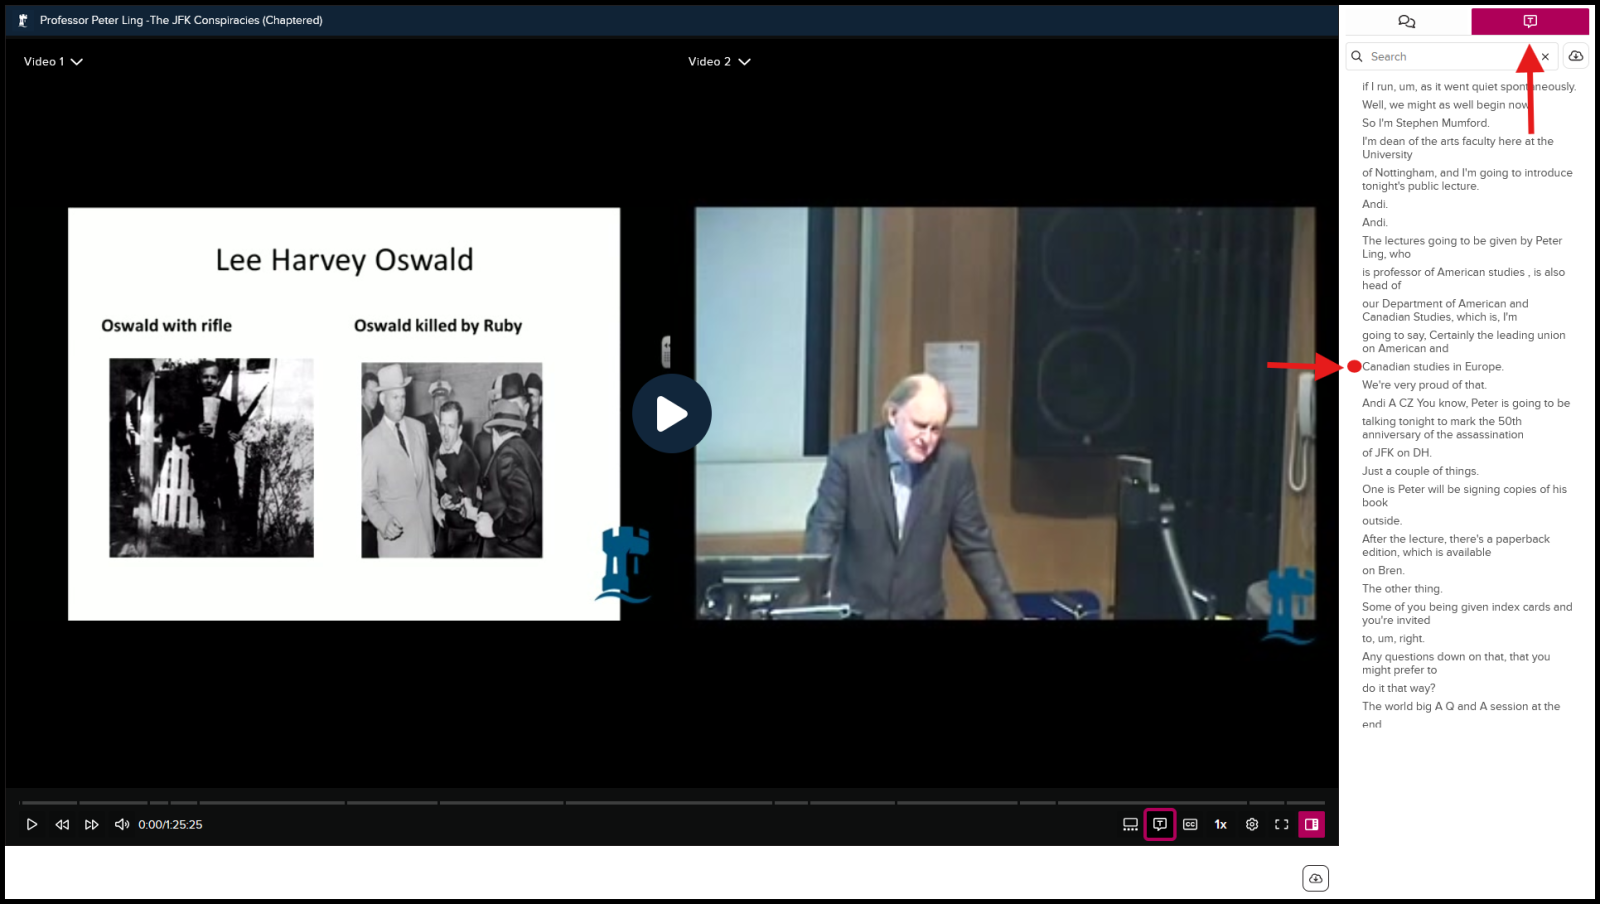
Task: Jump to line 'of JFK on DH.'
Action: click(x=1397, y=453)
